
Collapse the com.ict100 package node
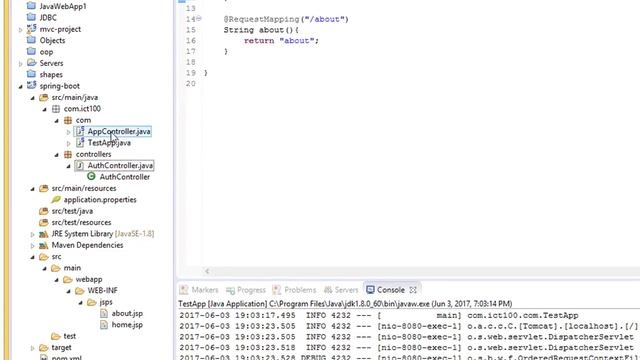(x=44, y=109)
